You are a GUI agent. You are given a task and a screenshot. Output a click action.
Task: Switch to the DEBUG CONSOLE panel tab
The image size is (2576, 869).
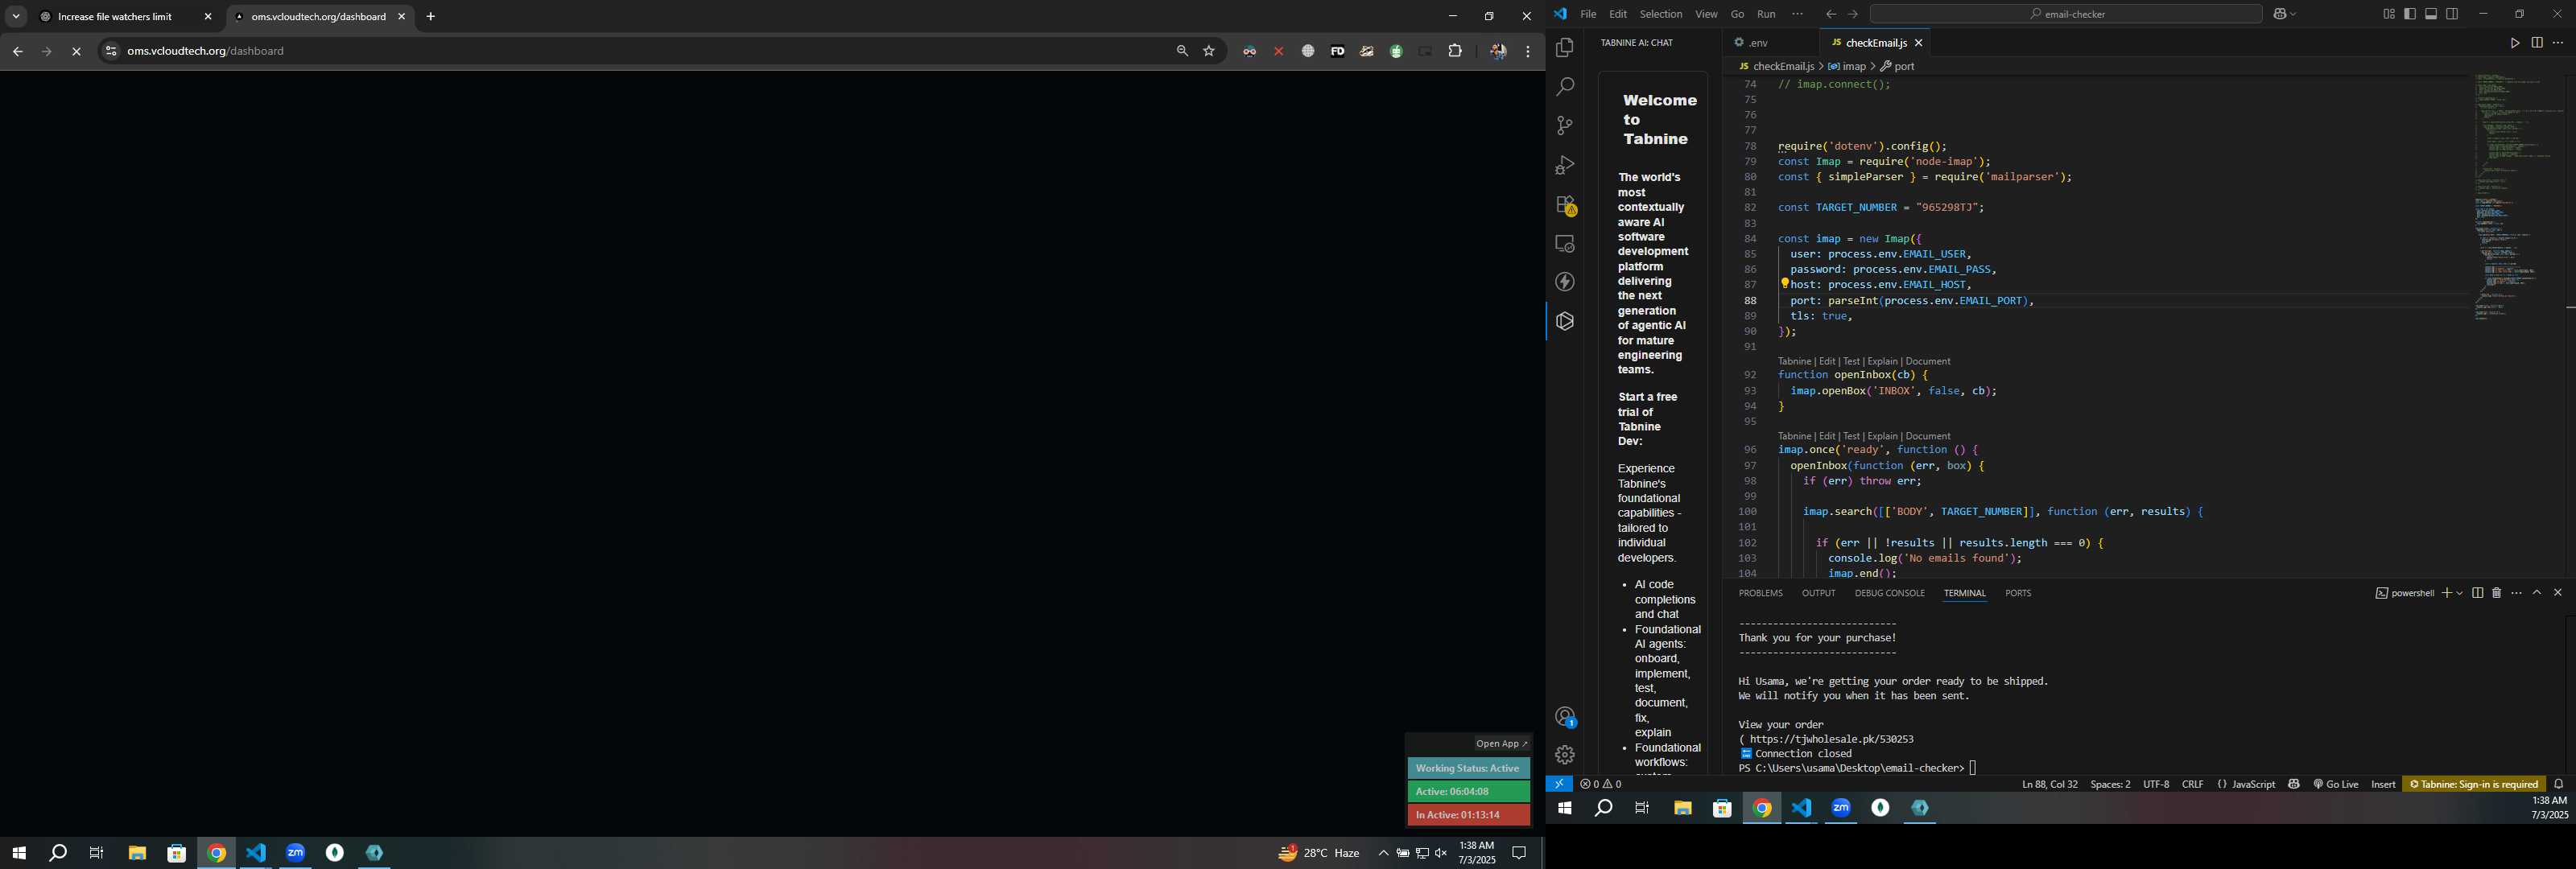[x=1889, y=593]
